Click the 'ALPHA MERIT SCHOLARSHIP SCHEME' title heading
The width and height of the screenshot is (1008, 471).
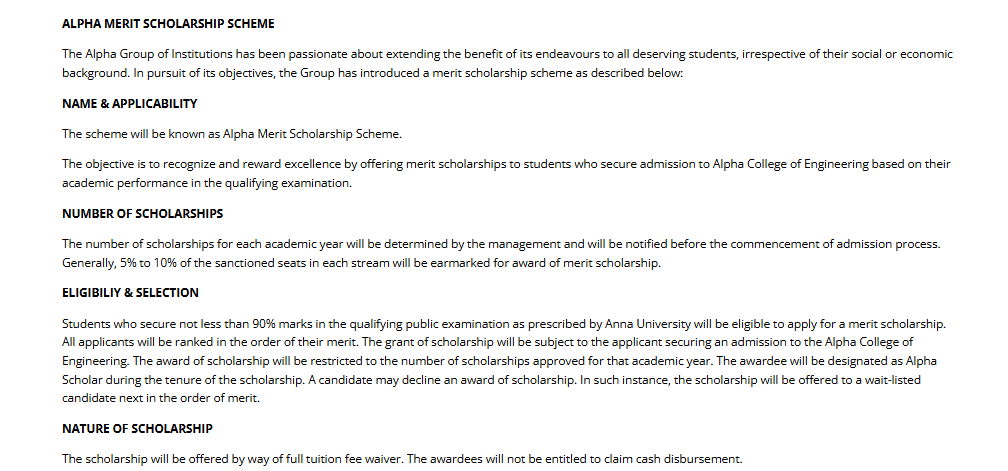coord(167,23)
